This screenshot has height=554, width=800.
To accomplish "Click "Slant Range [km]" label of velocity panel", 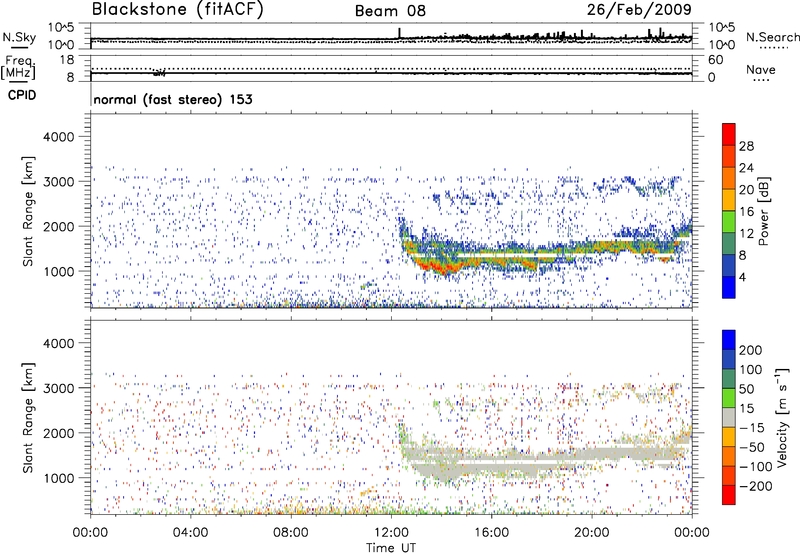I will pyautogui.click(x=28, y=417).
